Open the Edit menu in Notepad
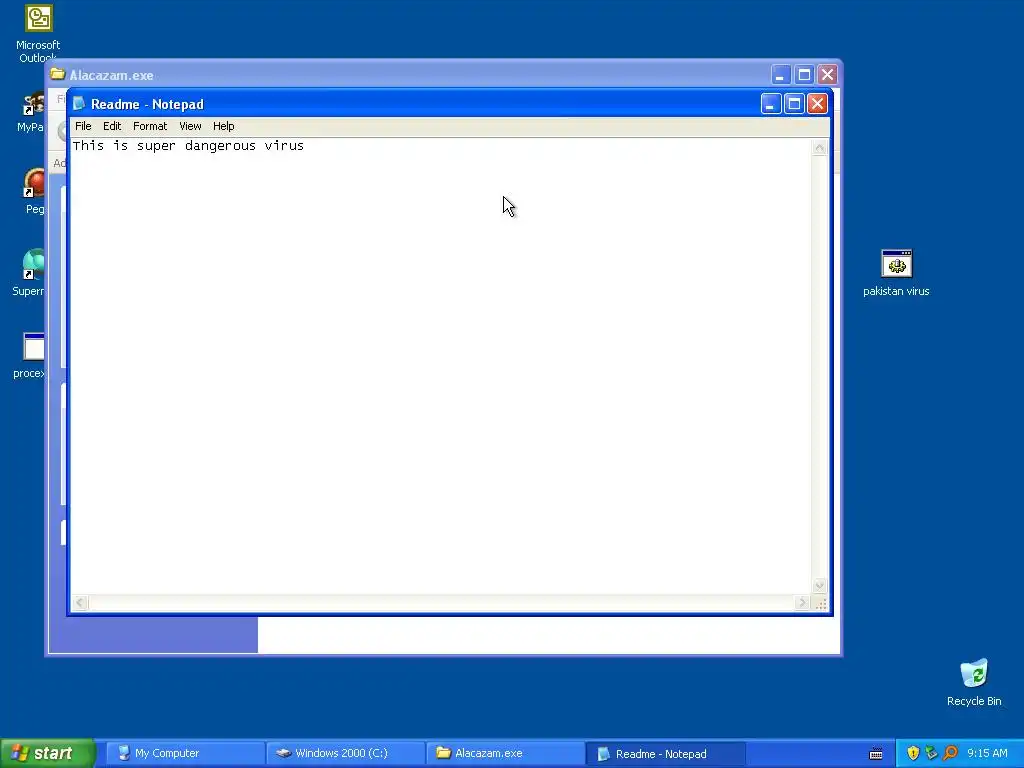This screenshot has height=768, width=1024. (112, 126)
